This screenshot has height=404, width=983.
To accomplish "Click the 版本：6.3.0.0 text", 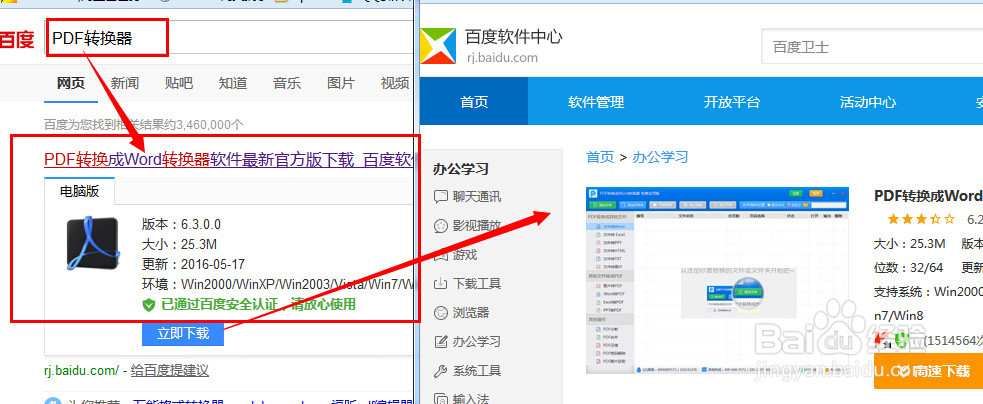I will 181,224.
